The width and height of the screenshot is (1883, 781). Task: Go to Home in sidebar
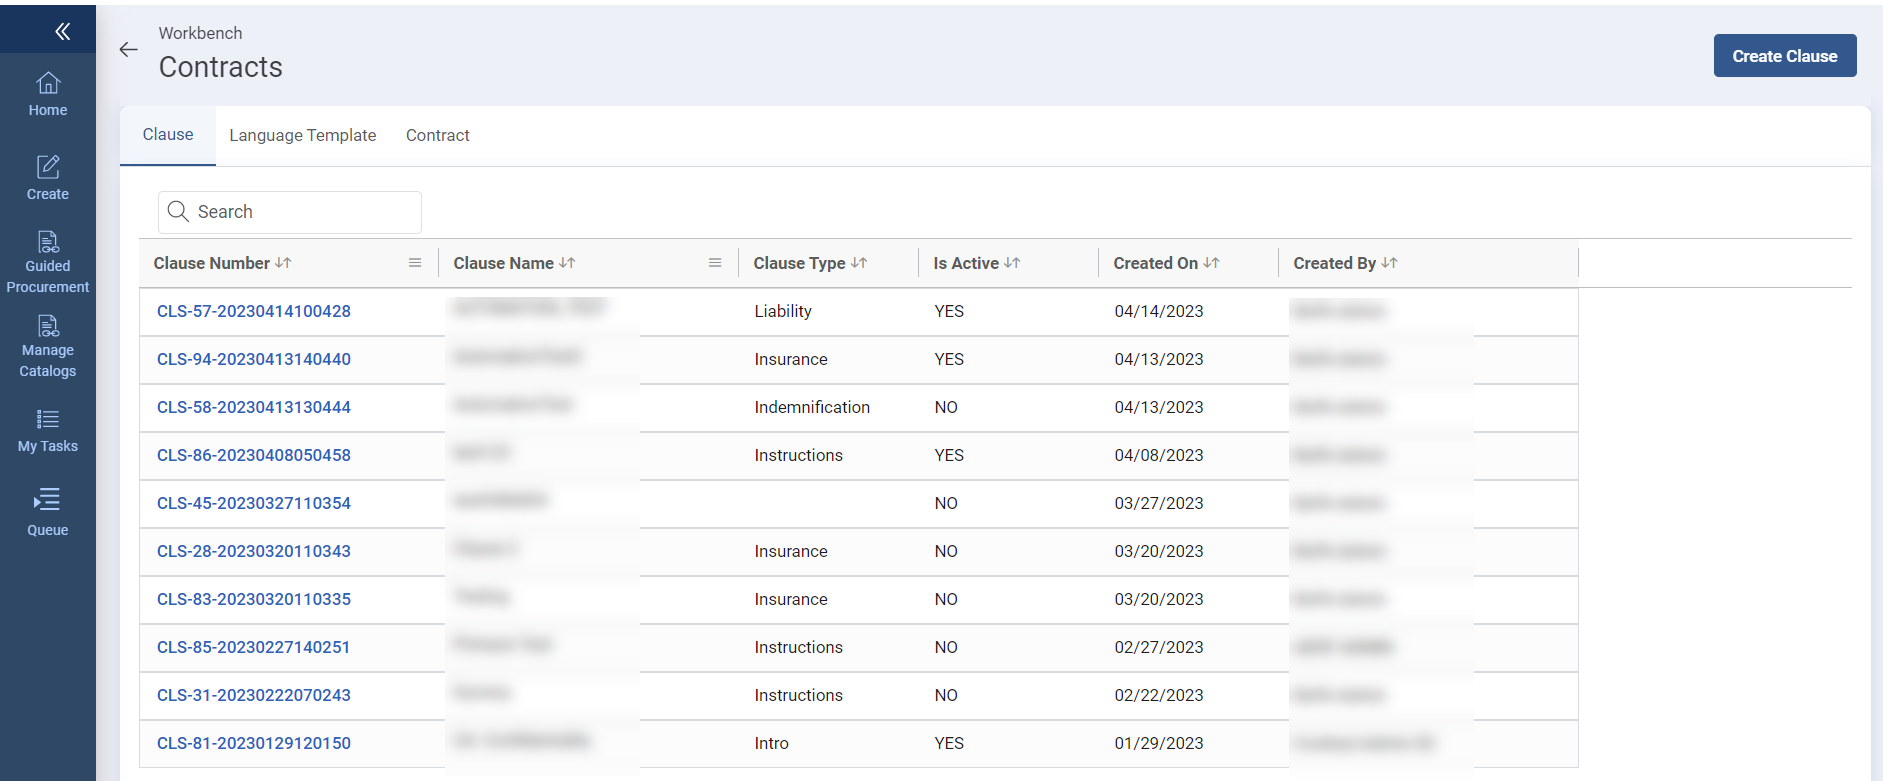[x=48, y=95]
